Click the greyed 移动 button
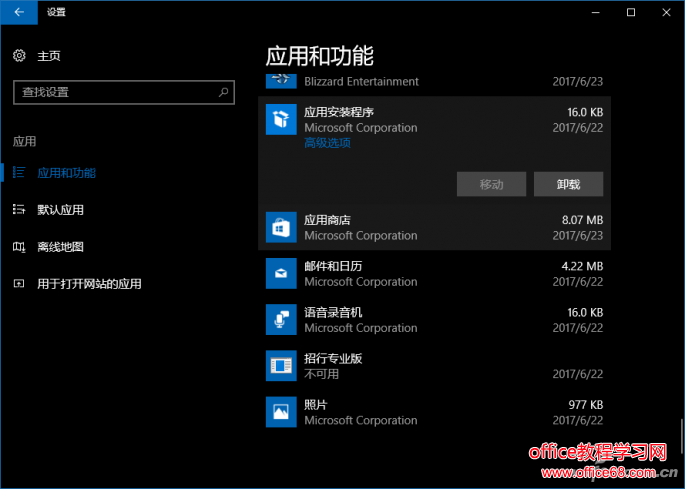This screenshot has height=489, width=685. coord(491,184)
